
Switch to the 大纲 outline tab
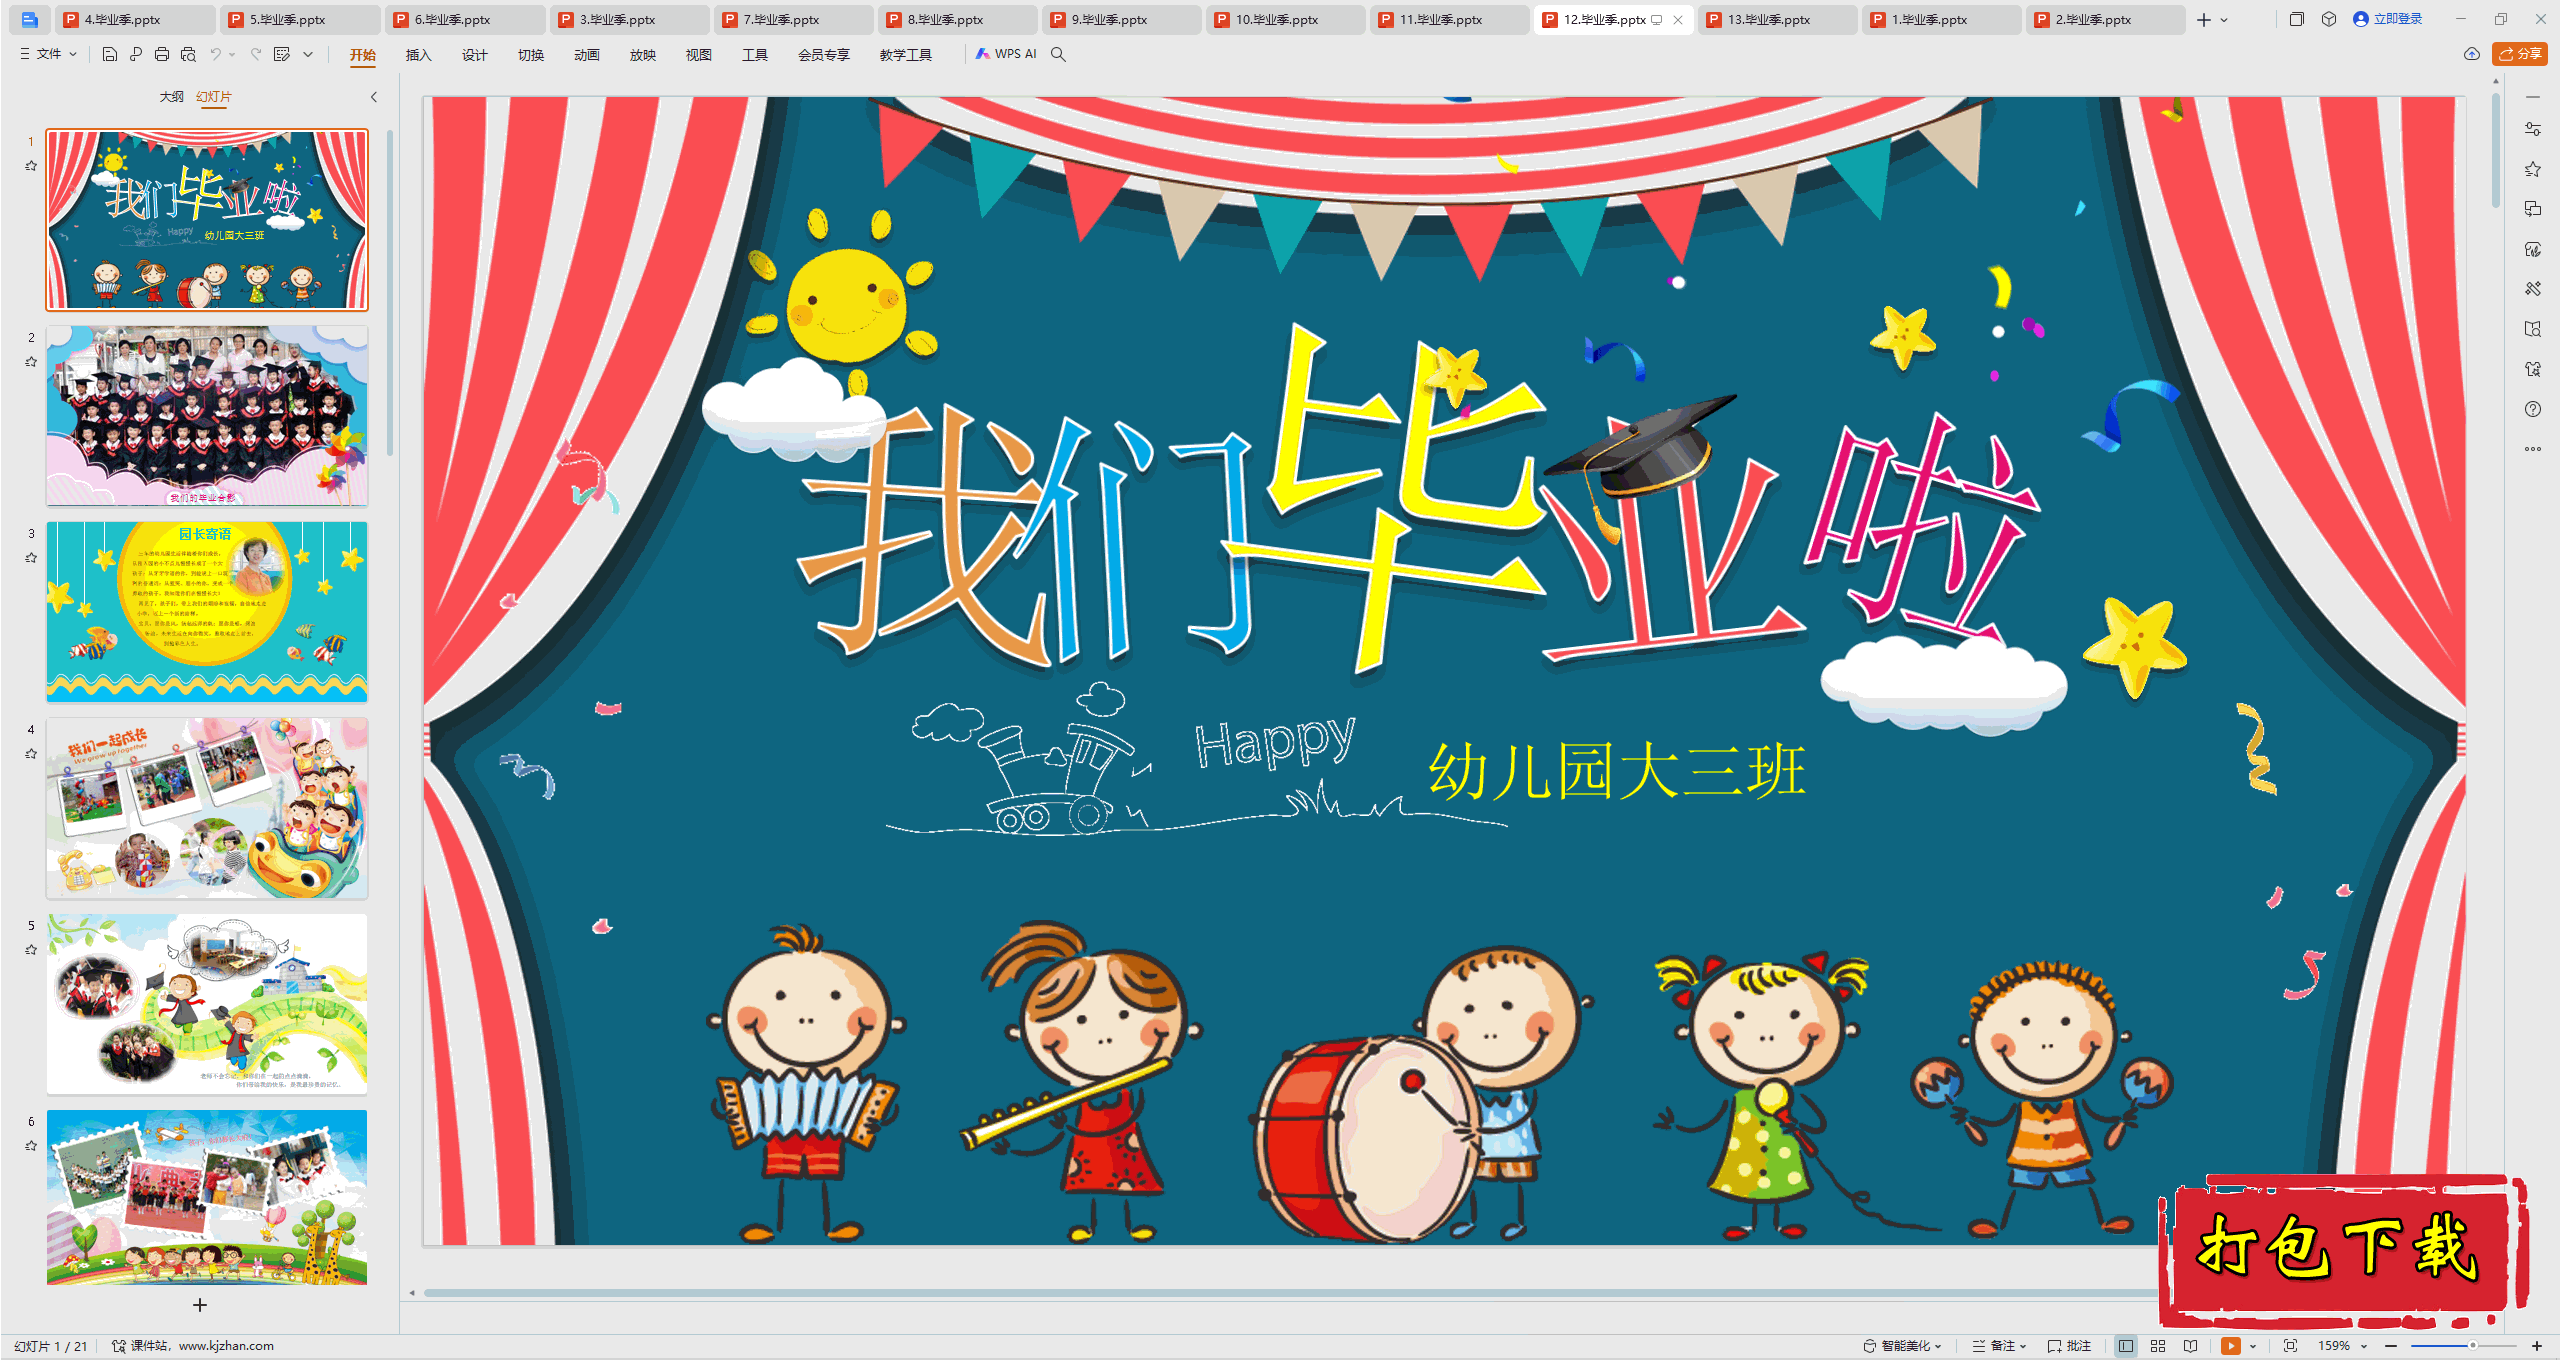171,97
